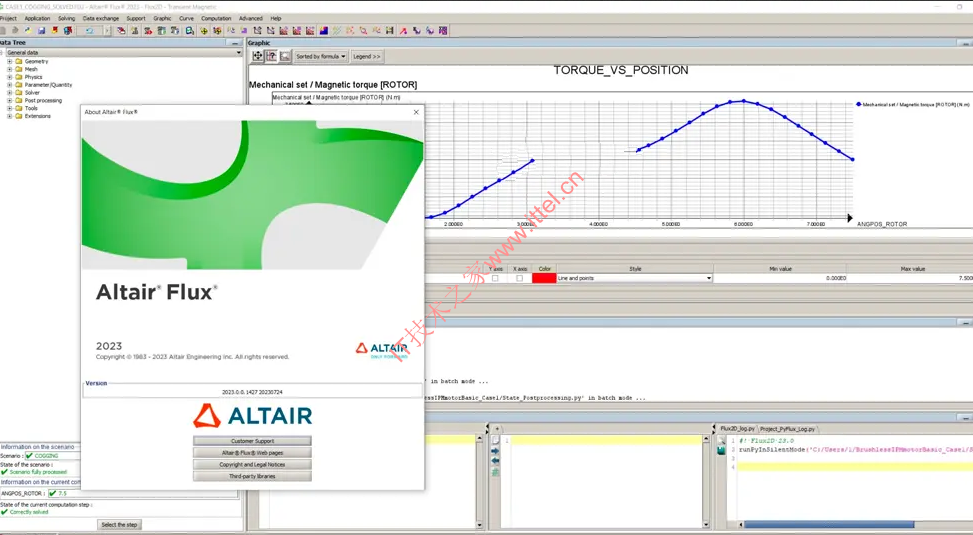Screen dimensions: 973x535
Task: Click the Third-party libraries button
Action: click(252, 476)
